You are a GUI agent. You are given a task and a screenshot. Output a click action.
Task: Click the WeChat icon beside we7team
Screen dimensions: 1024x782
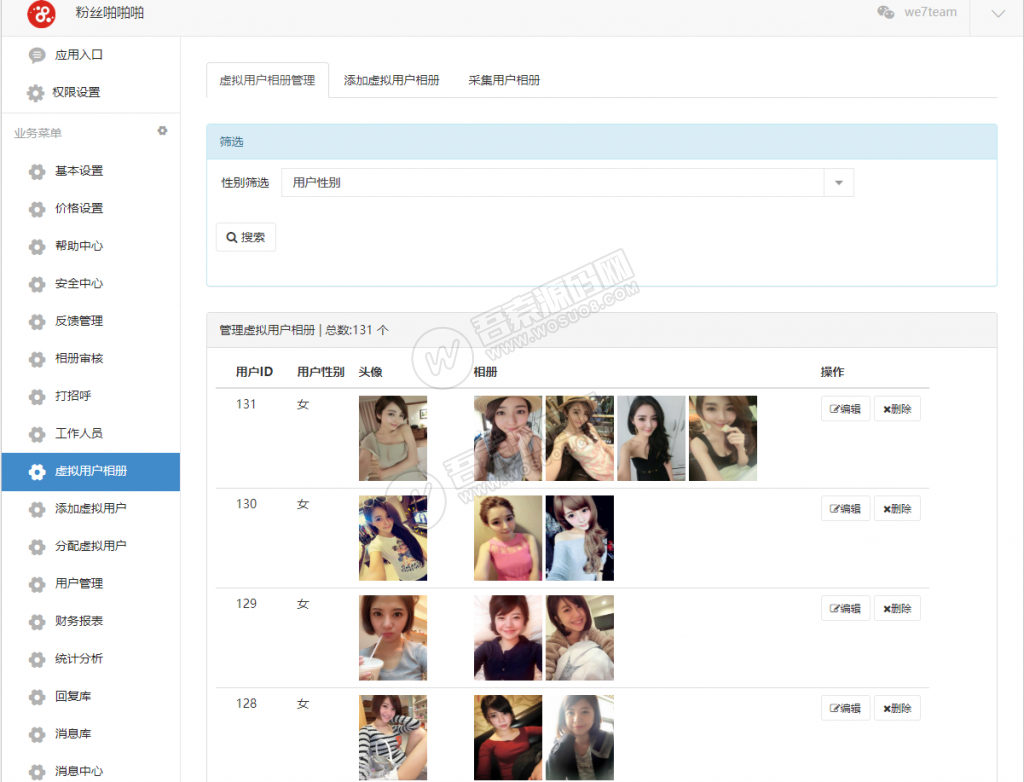click(x=885, y=12)
